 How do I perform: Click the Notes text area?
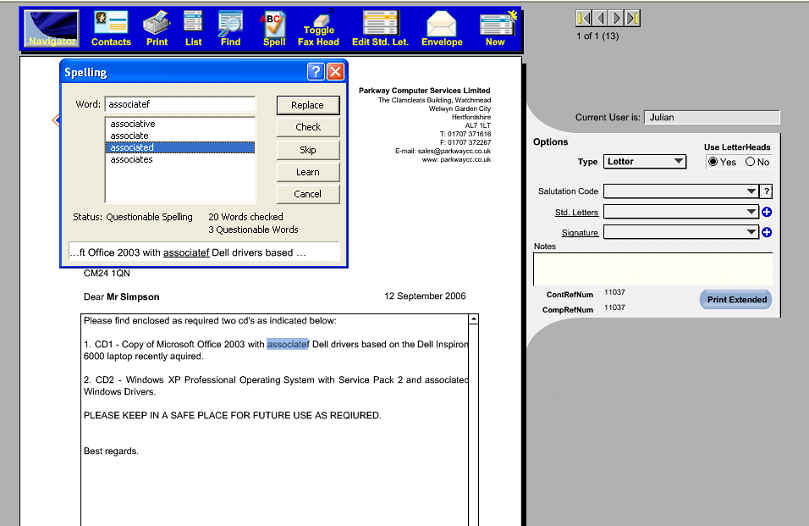click(653, 269)
